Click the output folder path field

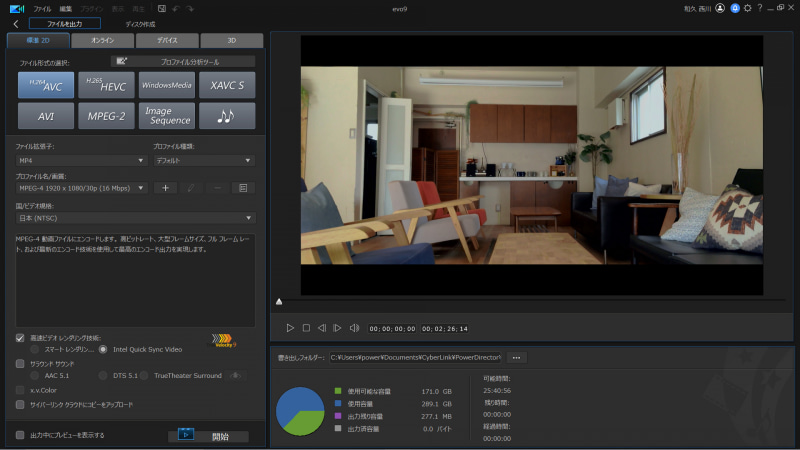pyautogui.click(x=415, y=358)
